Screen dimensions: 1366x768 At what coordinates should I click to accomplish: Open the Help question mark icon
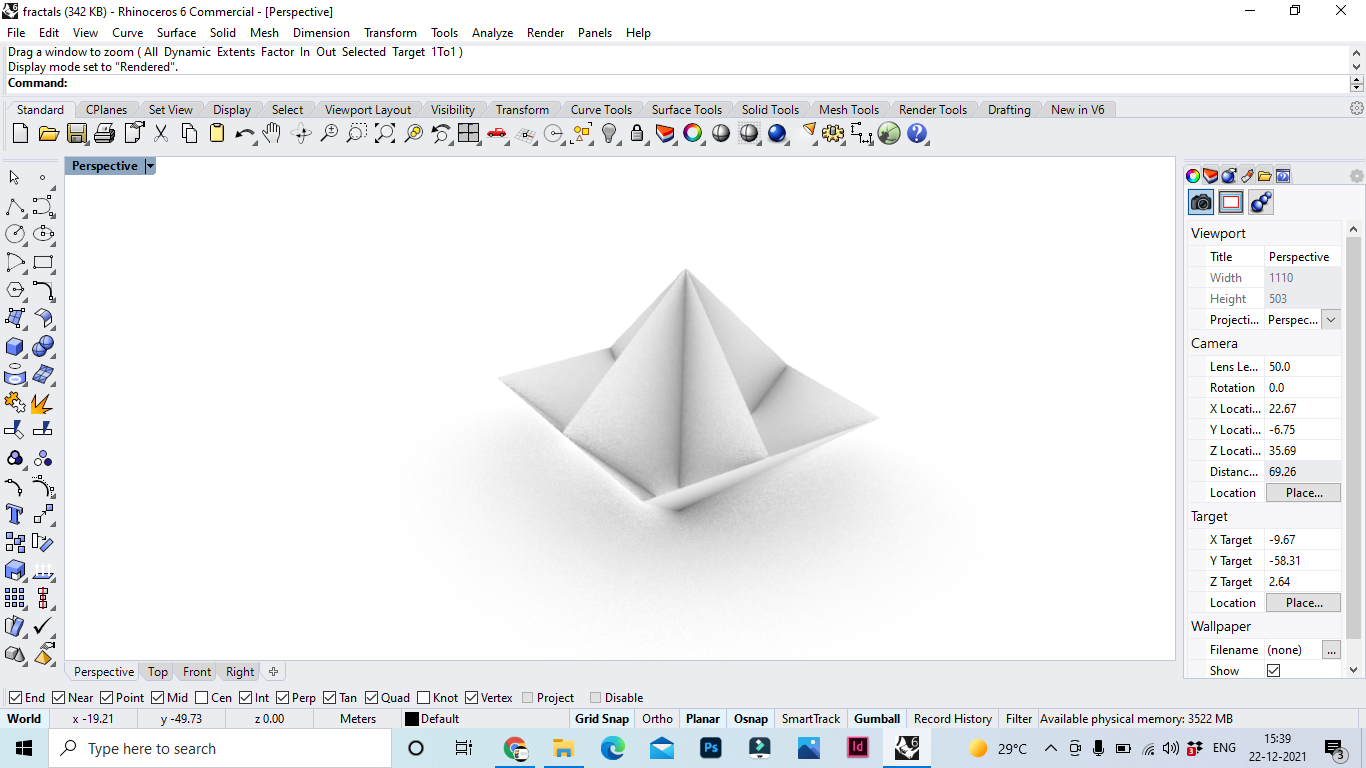(x=917, y=133)
